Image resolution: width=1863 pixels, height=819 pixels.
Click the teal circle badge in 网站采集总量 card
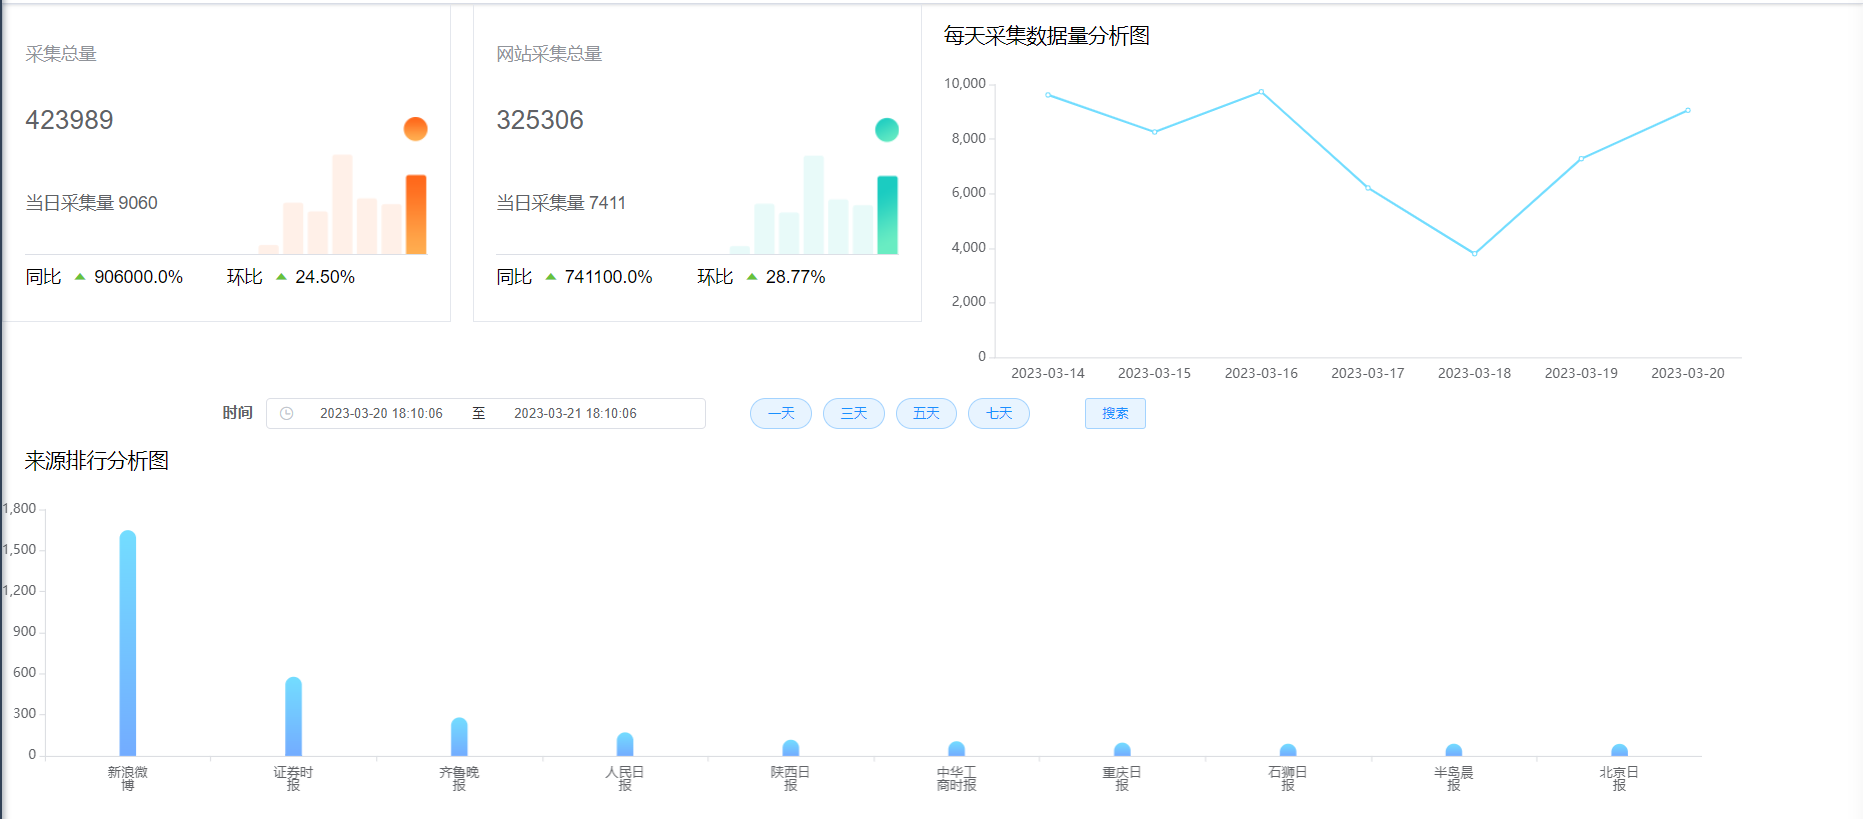tap(887, 129)
